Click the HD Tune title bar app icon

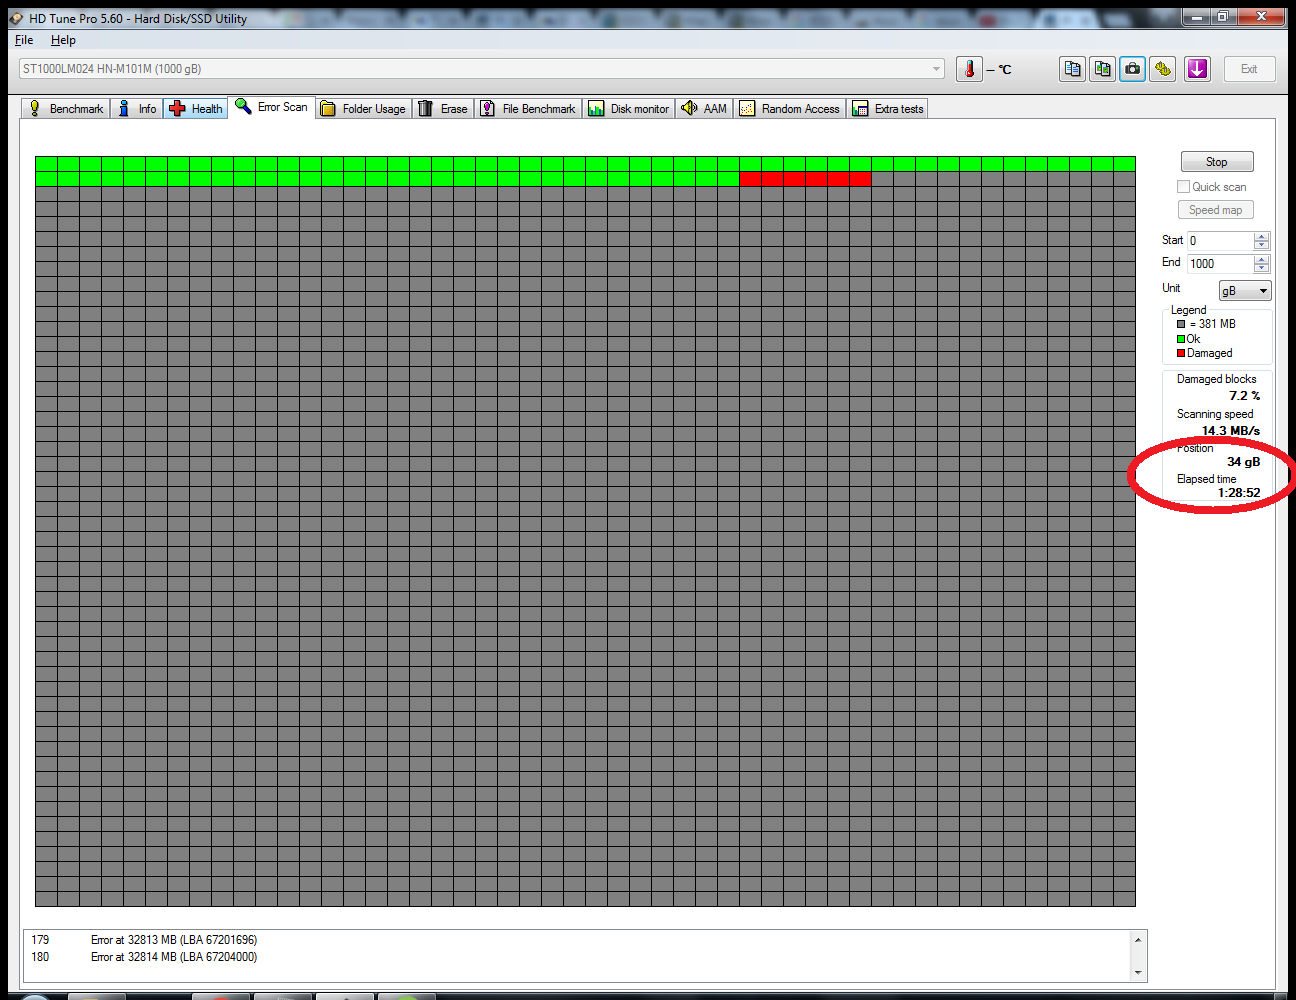(15, 18)
